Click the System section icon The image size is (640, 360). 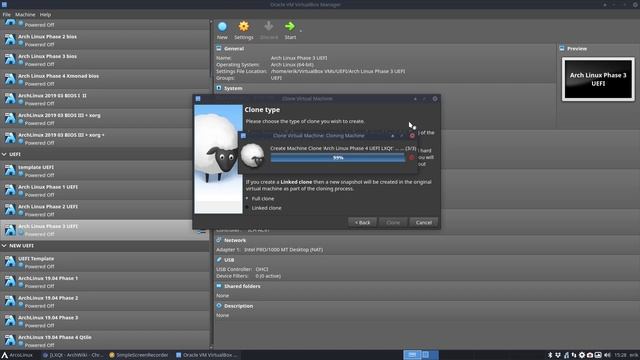click(x=219, y=88)
